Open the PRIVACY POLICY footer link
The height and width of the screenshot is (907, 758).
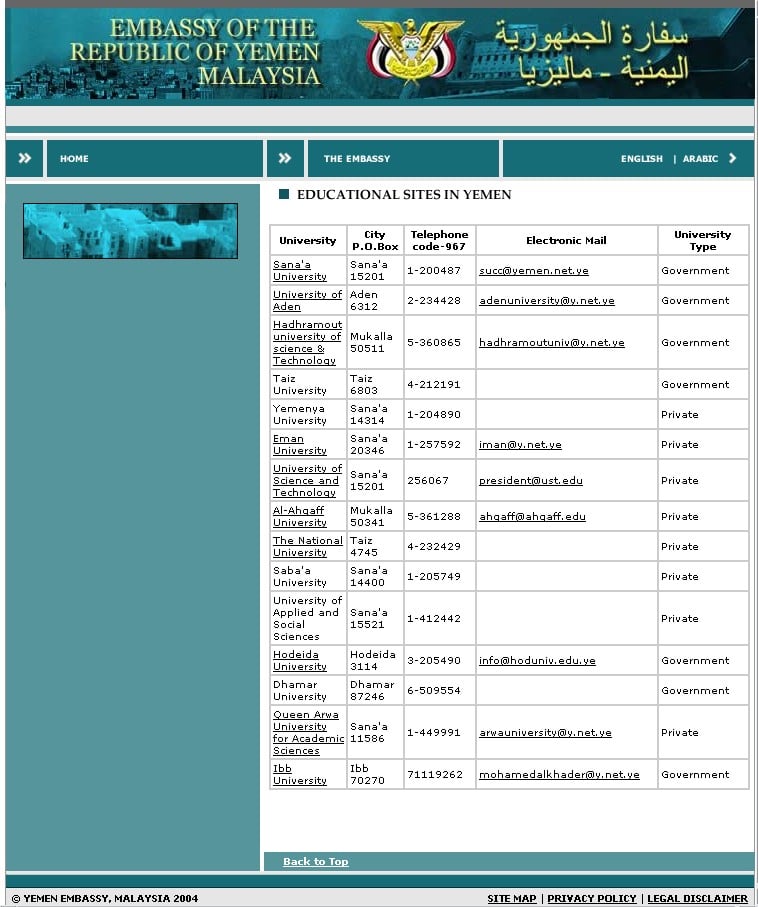(591, 898)
